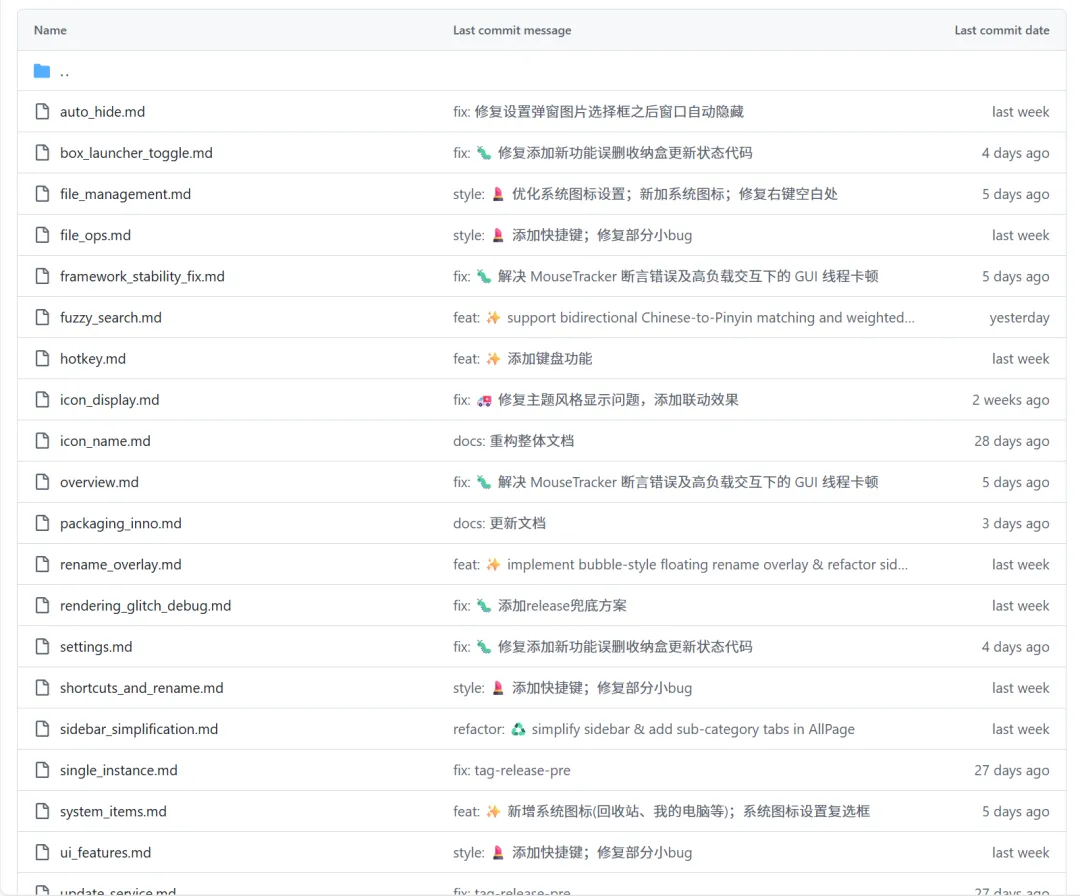
Task: Open file_management.md
Action: click(x=125, y=194)
